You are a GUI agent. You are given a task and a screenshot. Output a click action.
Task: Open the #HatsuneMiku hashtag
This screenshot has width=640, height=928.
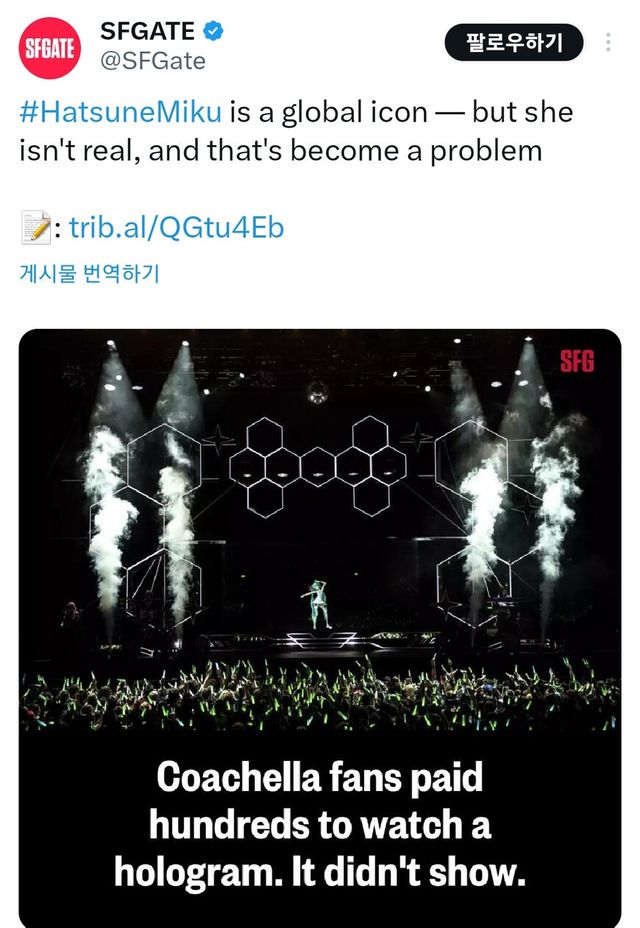(x=120, y=112)
